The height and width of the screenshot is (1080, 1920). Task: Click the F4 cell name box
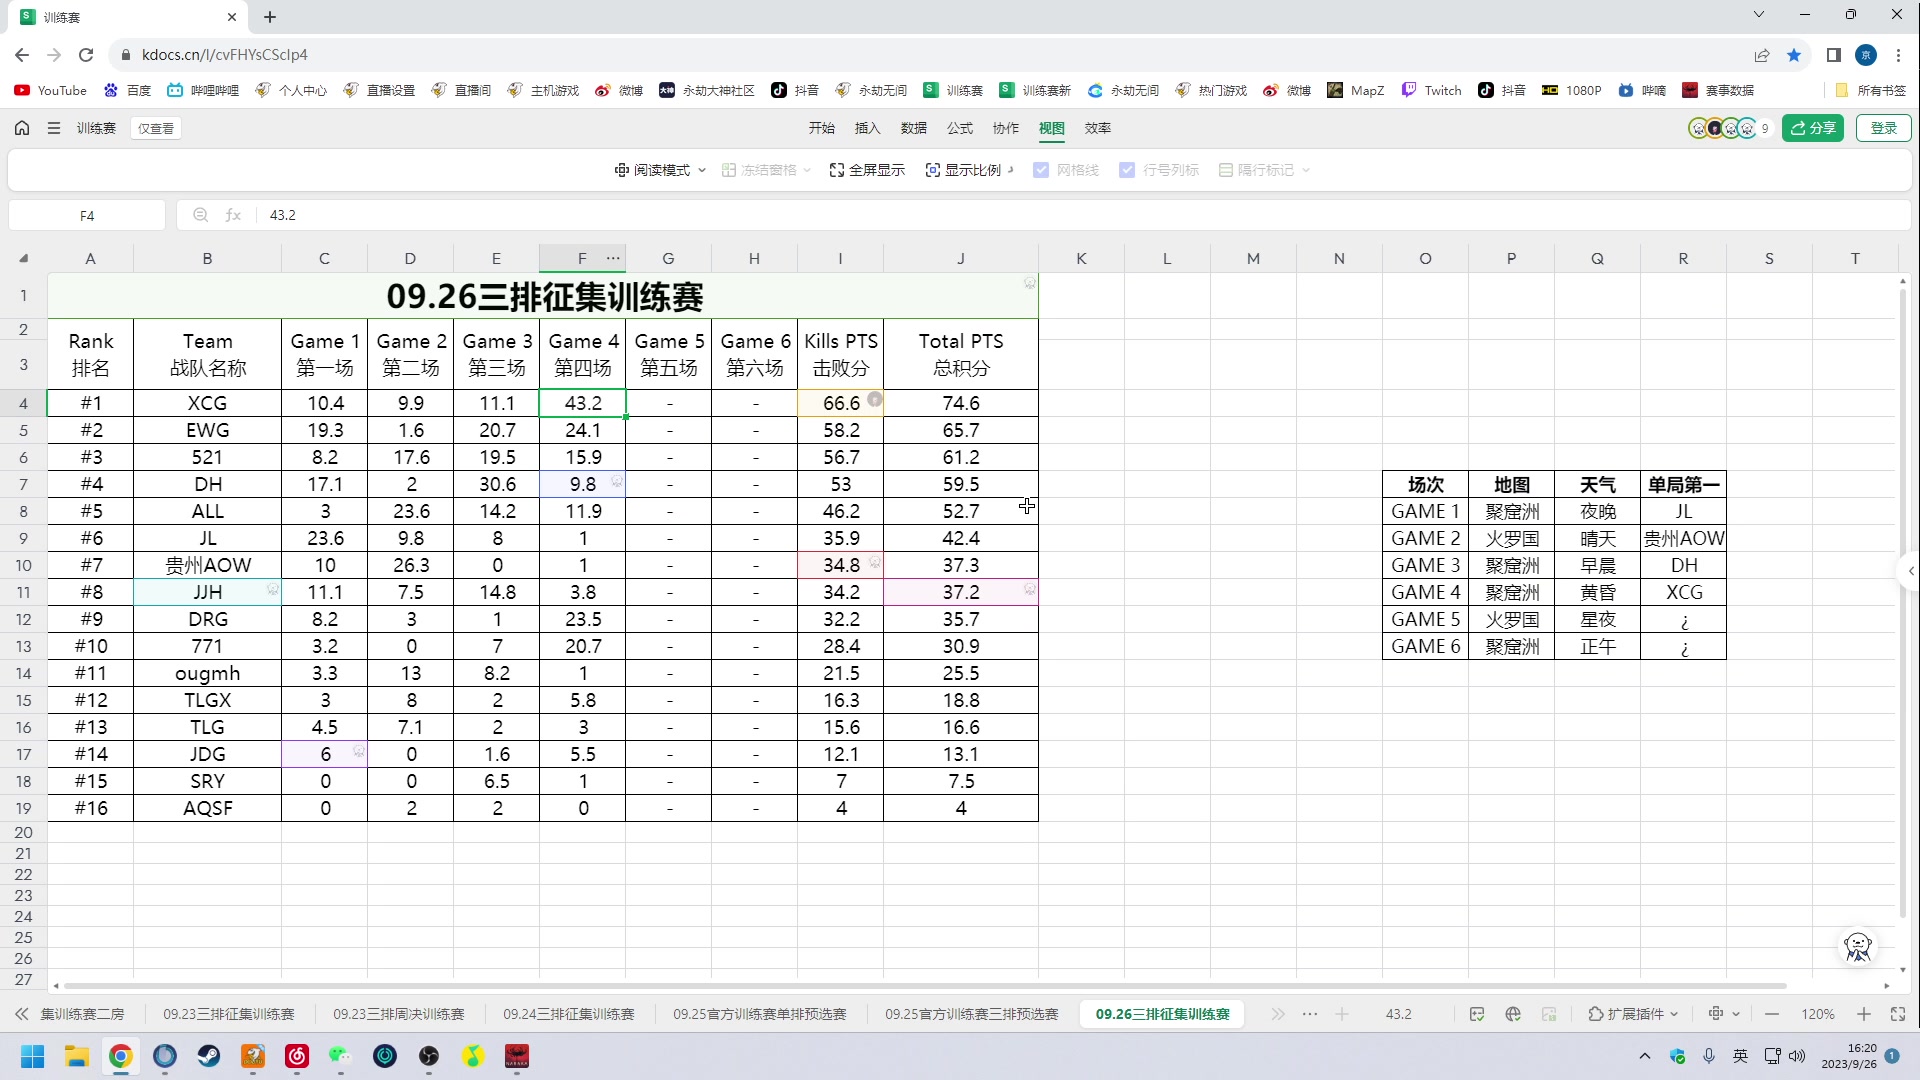pyautogui.click(x=87, y=215)
